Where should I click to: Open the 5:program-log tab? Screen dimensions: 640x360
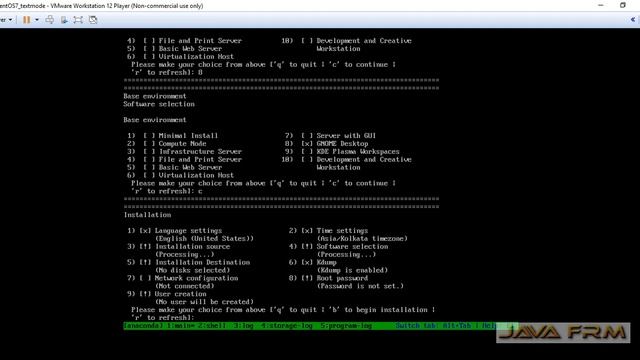pyautogui.click(x=346, y=326)
